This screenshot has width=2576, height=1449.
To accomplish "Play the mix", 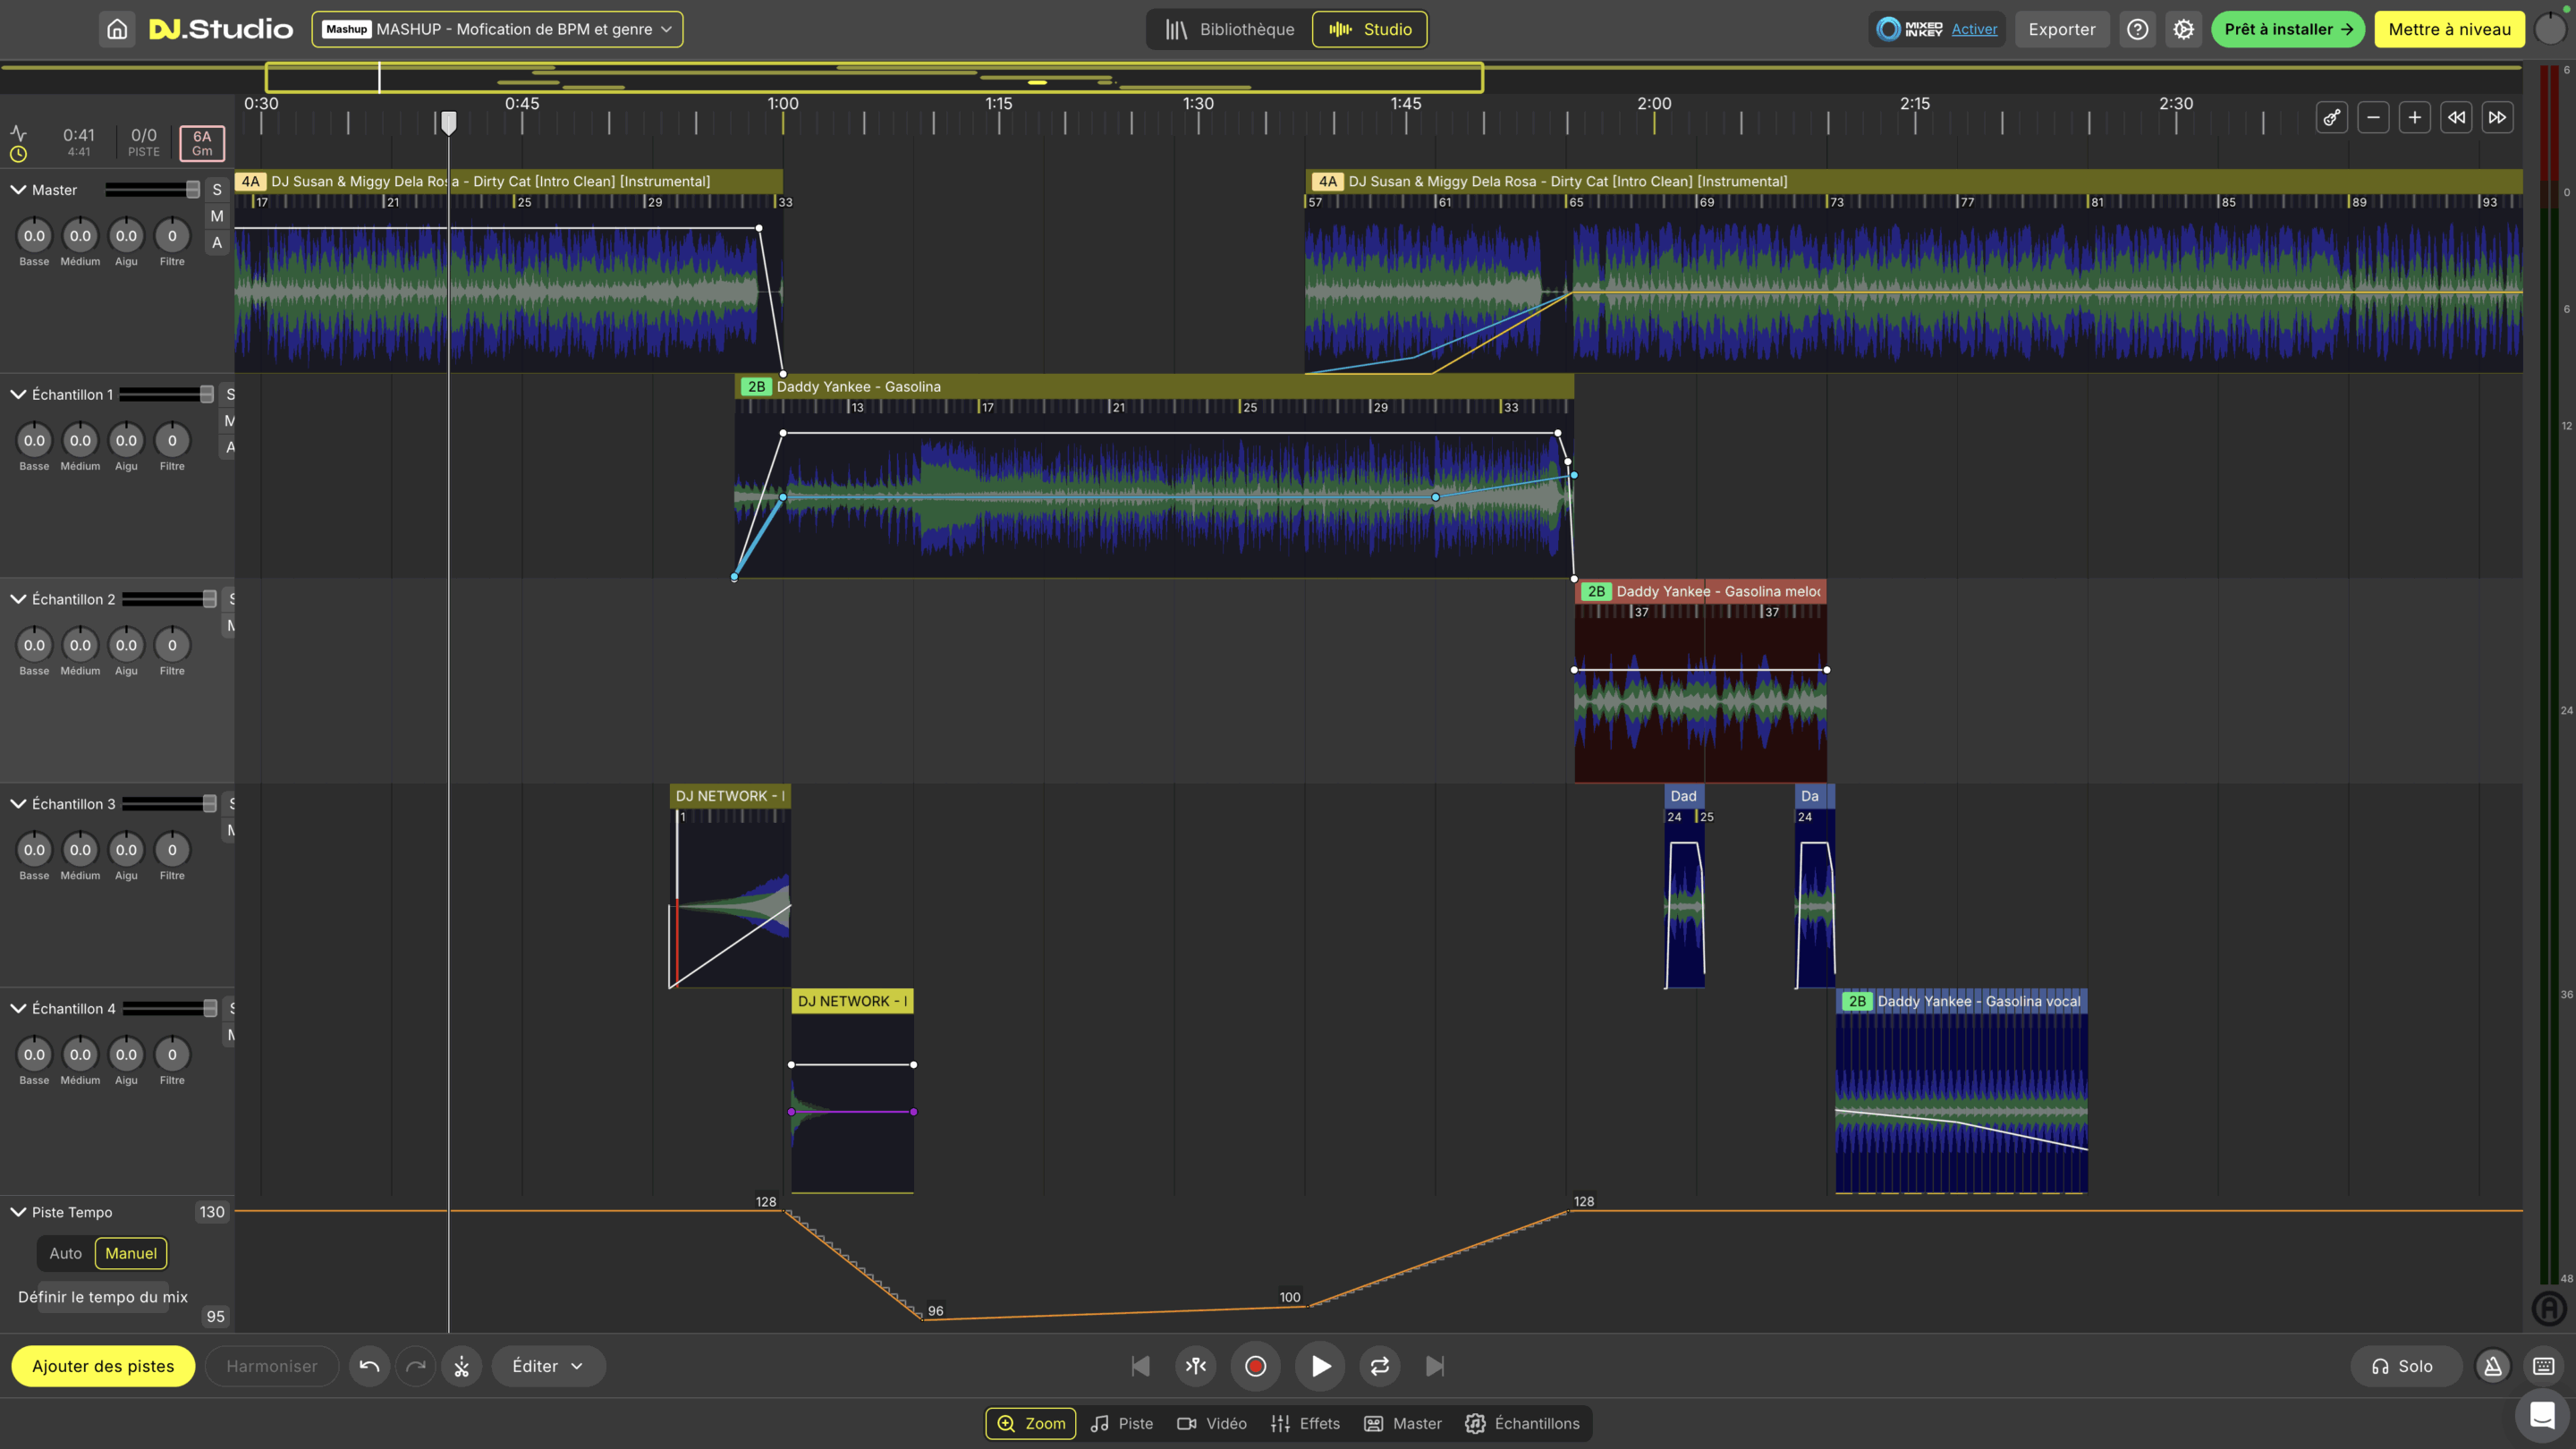I will [1320, 1366].
